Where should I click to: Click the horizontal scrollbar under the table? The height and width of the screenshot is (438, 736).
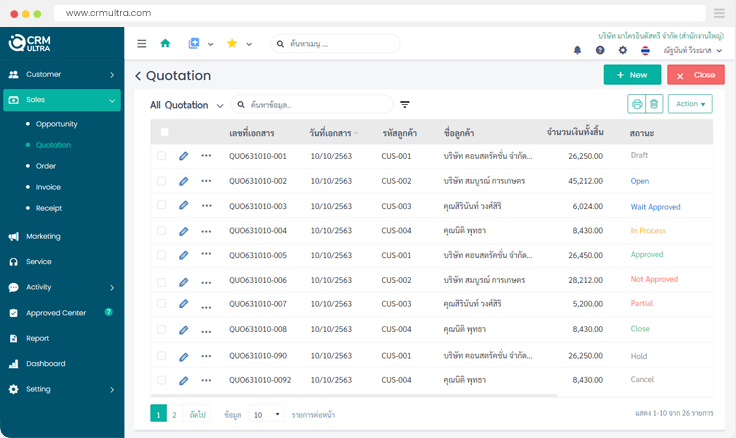[354, 396]
